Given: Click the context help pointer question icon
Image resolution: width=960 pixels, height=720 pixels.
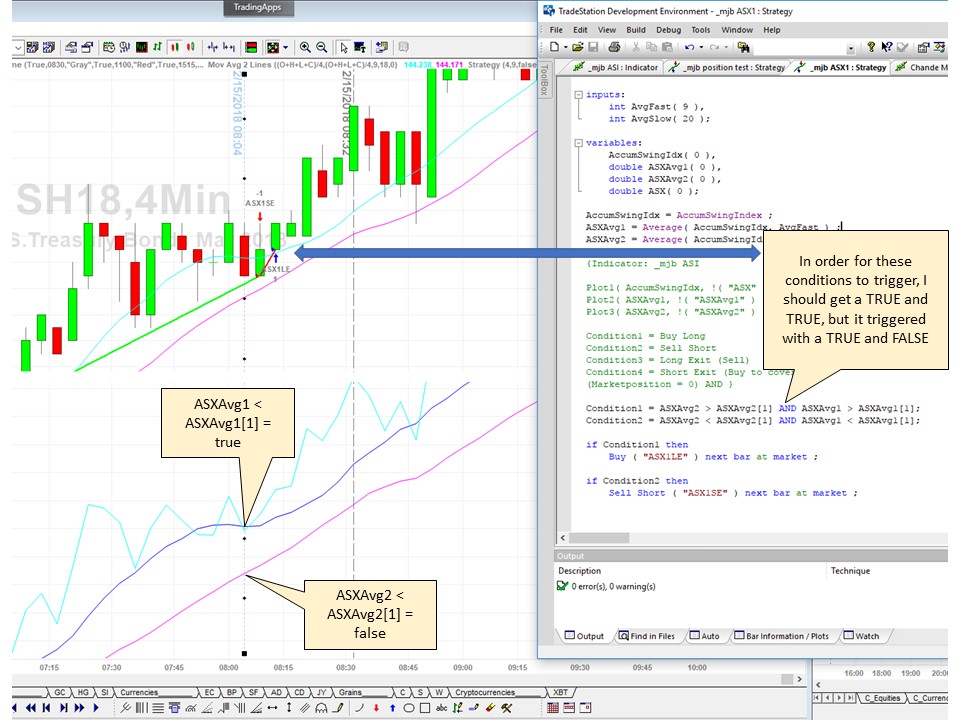Looking at the screenshot, I should (x=886, y=47).
